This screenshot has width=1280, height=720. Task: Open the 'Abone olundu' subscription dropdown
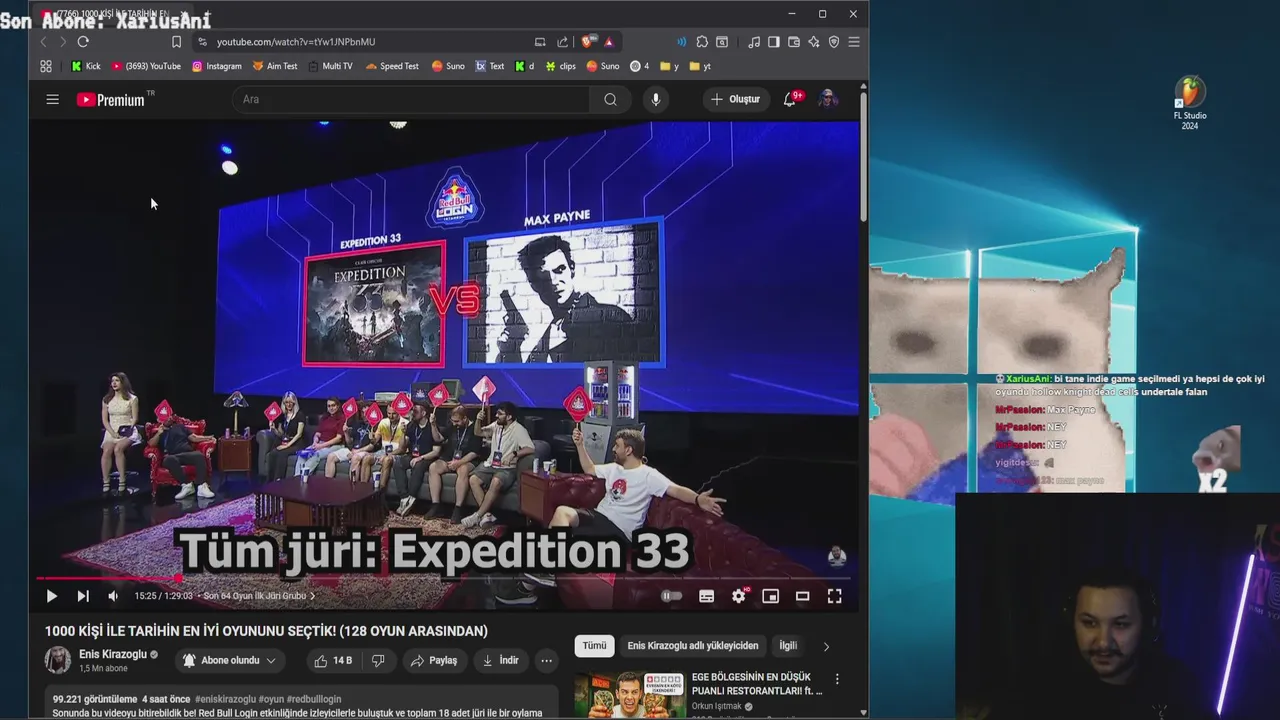click(229, 660)
